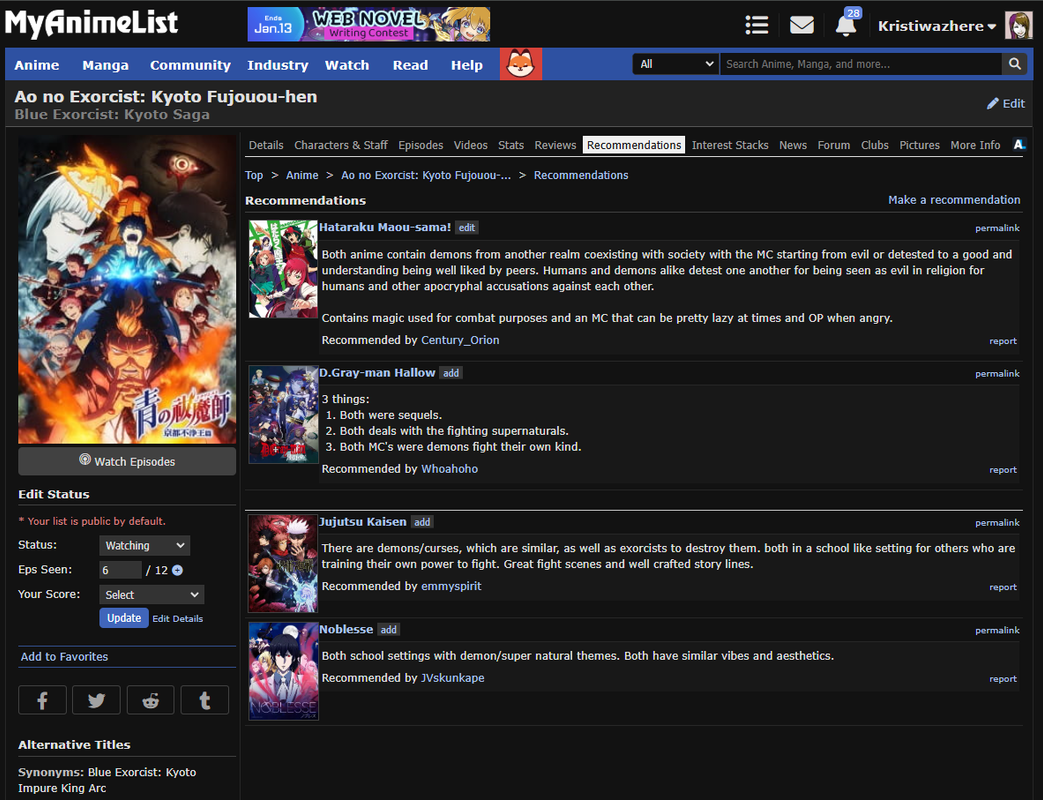The width and height of the screenshot is (1043, 800).
Task: Open Whoahoho's profile
Action: [x=449, y=469]
